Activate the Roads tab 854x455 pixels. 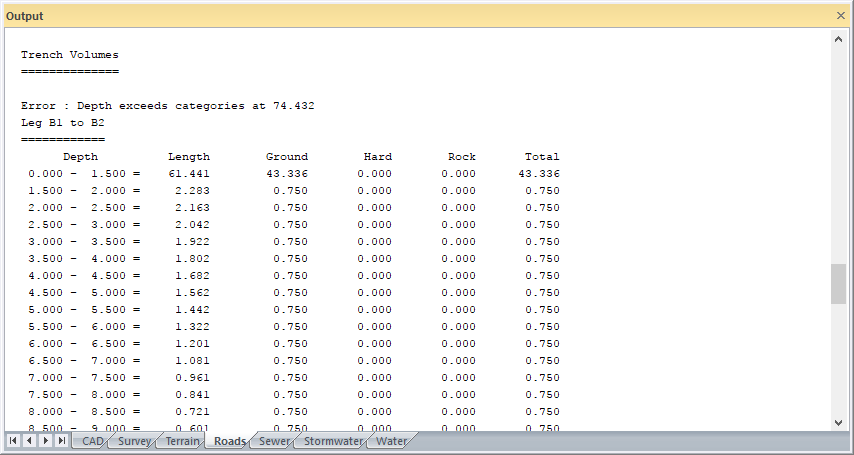[x=230, y=441]
